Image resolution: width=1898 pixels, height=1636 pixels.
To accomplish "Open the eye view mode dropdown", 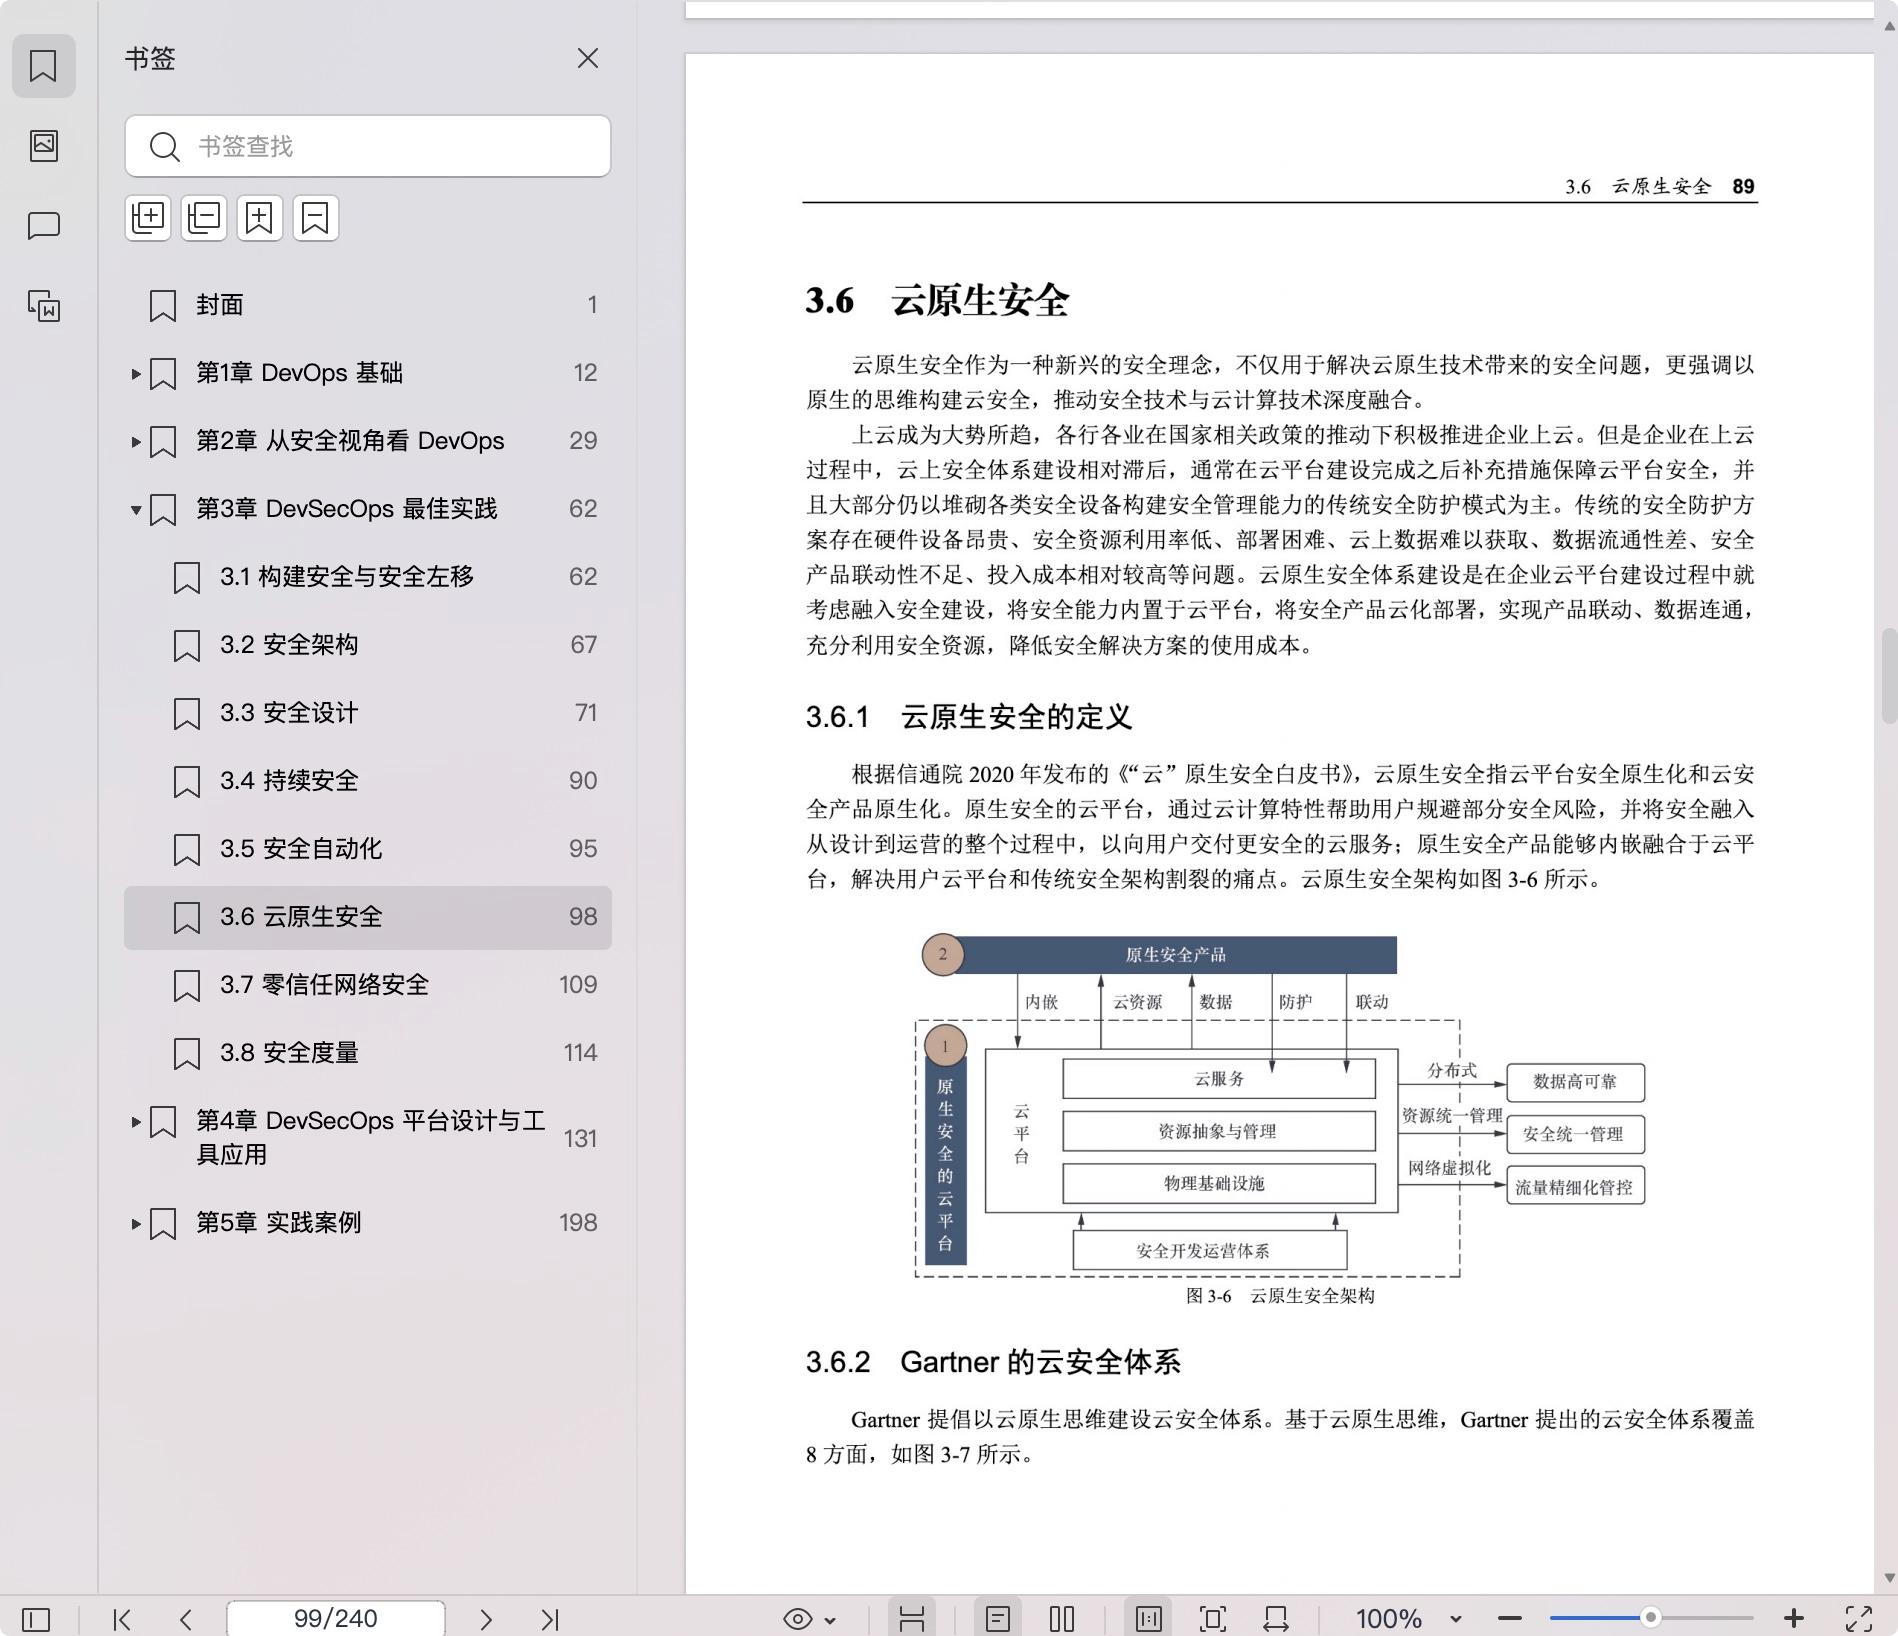I will point(809,1619).
